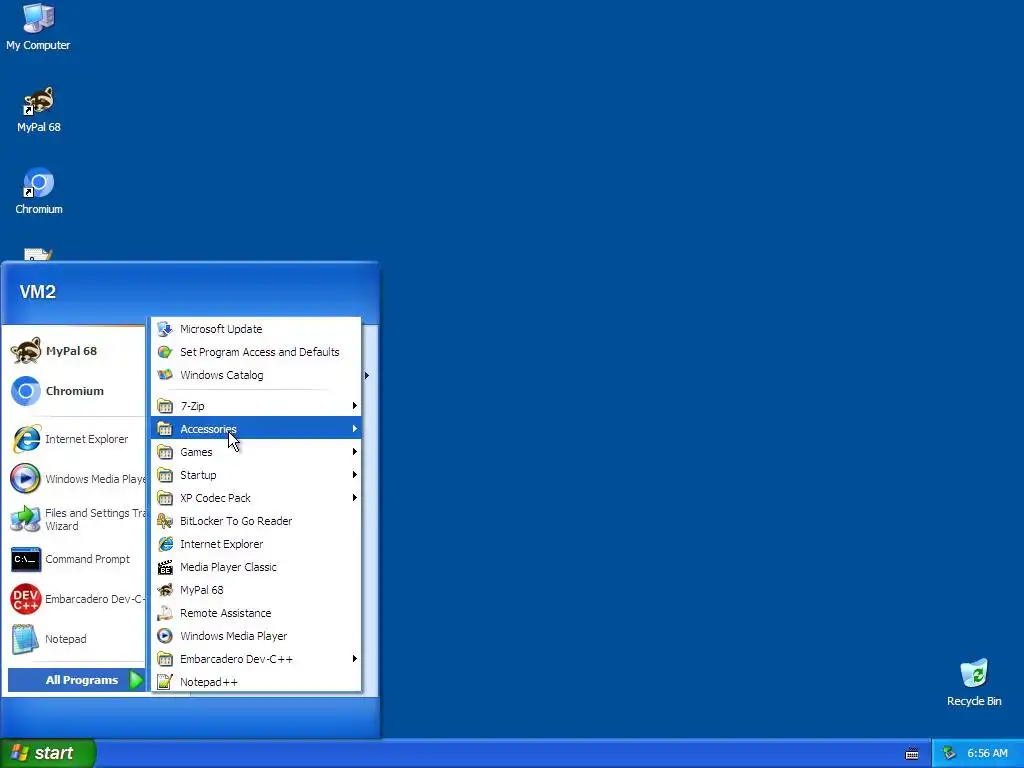Click the All Programs button
Viewport: 1024px width, 768px height.
tap(76, 680)
